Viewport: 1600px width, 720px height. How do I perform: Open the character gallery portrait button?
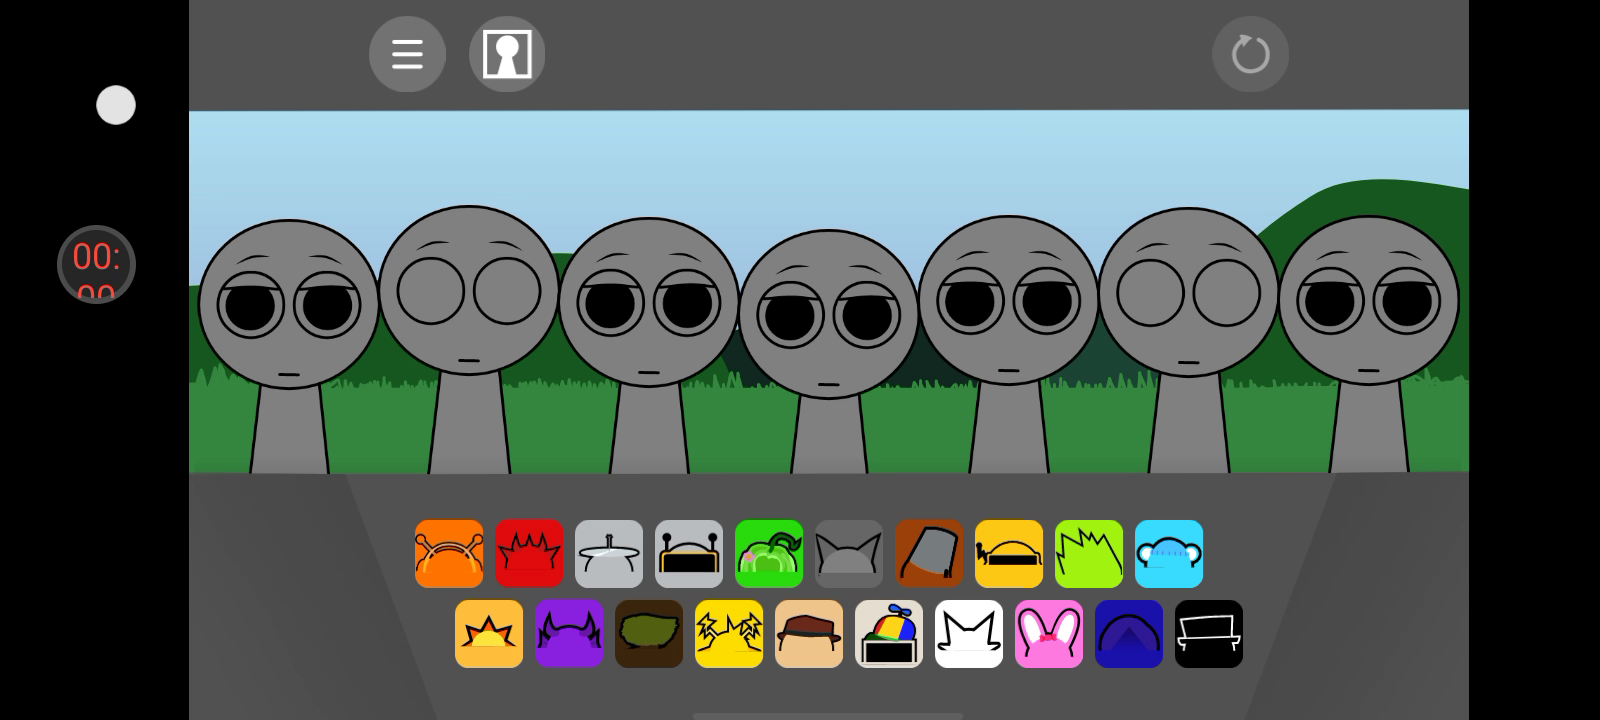507,54
